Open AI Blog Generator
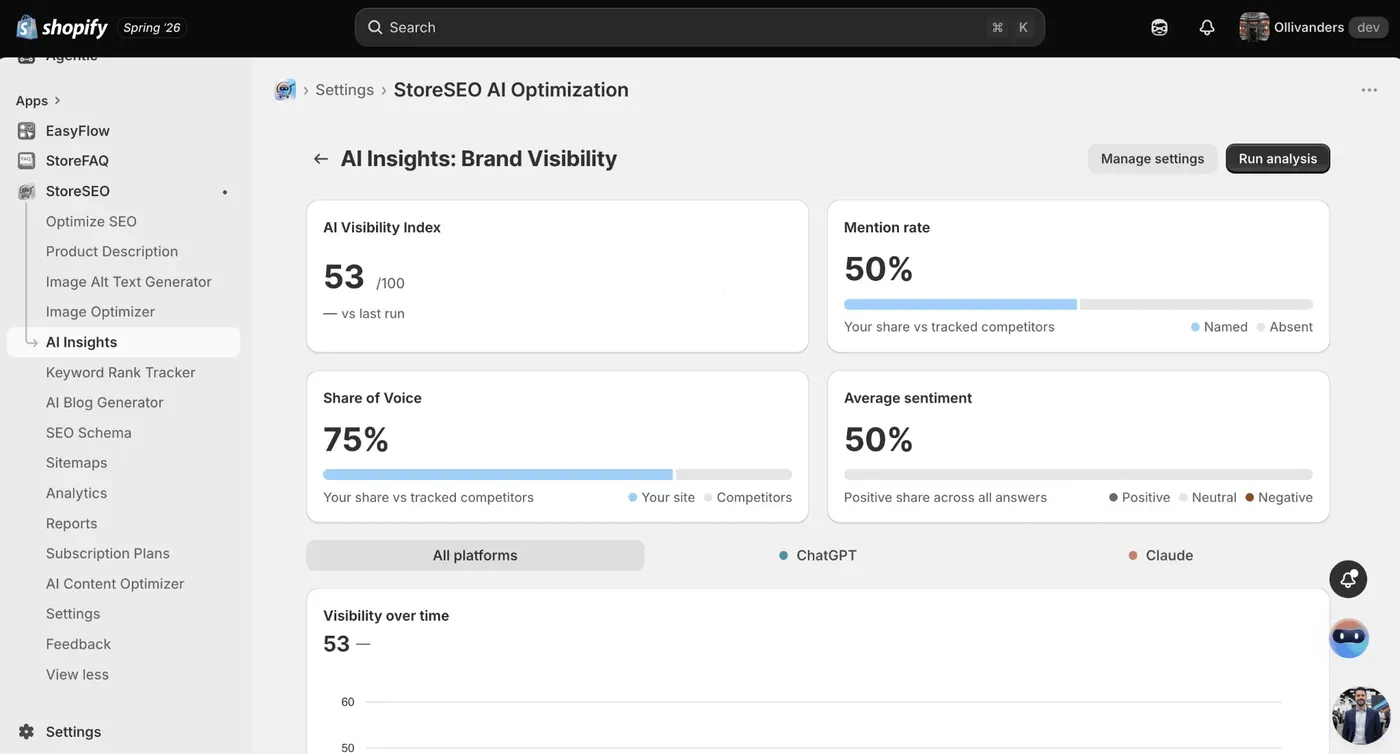 (105, 403)
